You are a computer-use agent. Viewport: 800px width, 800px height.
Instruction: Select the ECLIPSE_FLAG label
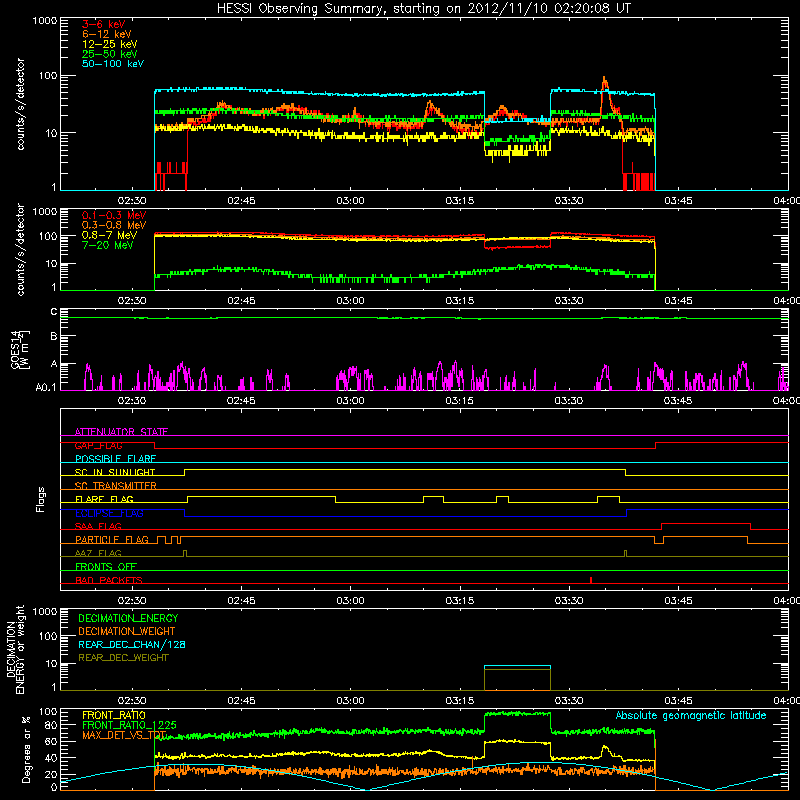(x=109, y=513)
